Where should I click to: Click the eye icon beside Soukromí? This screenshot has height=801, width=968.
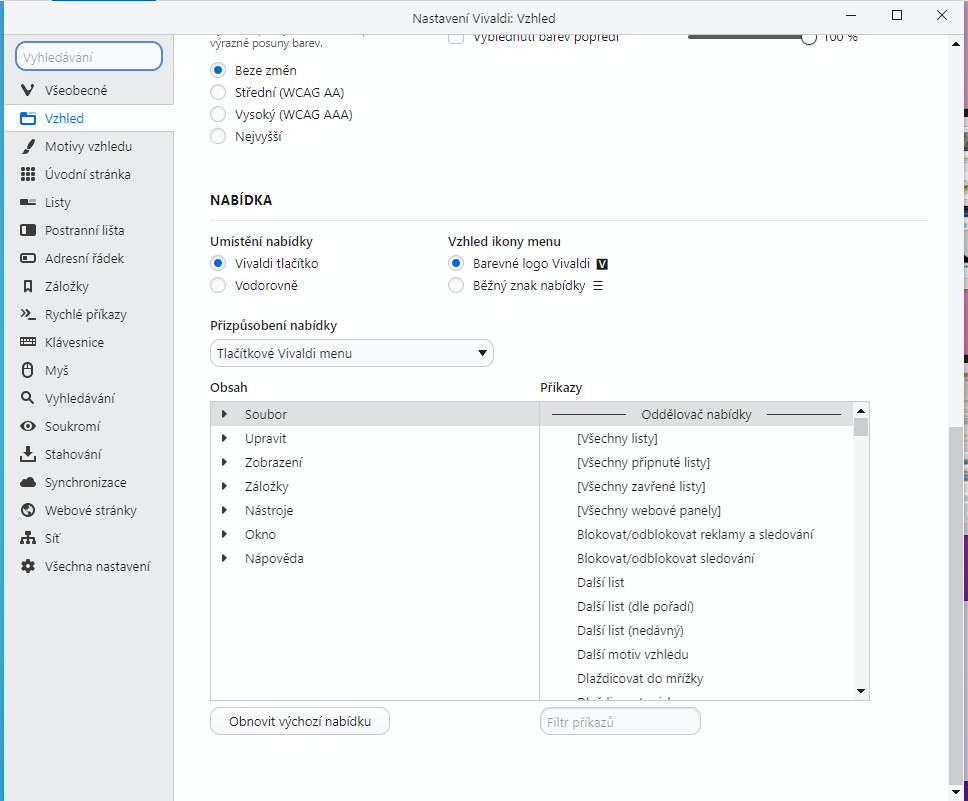click(28, 426)
